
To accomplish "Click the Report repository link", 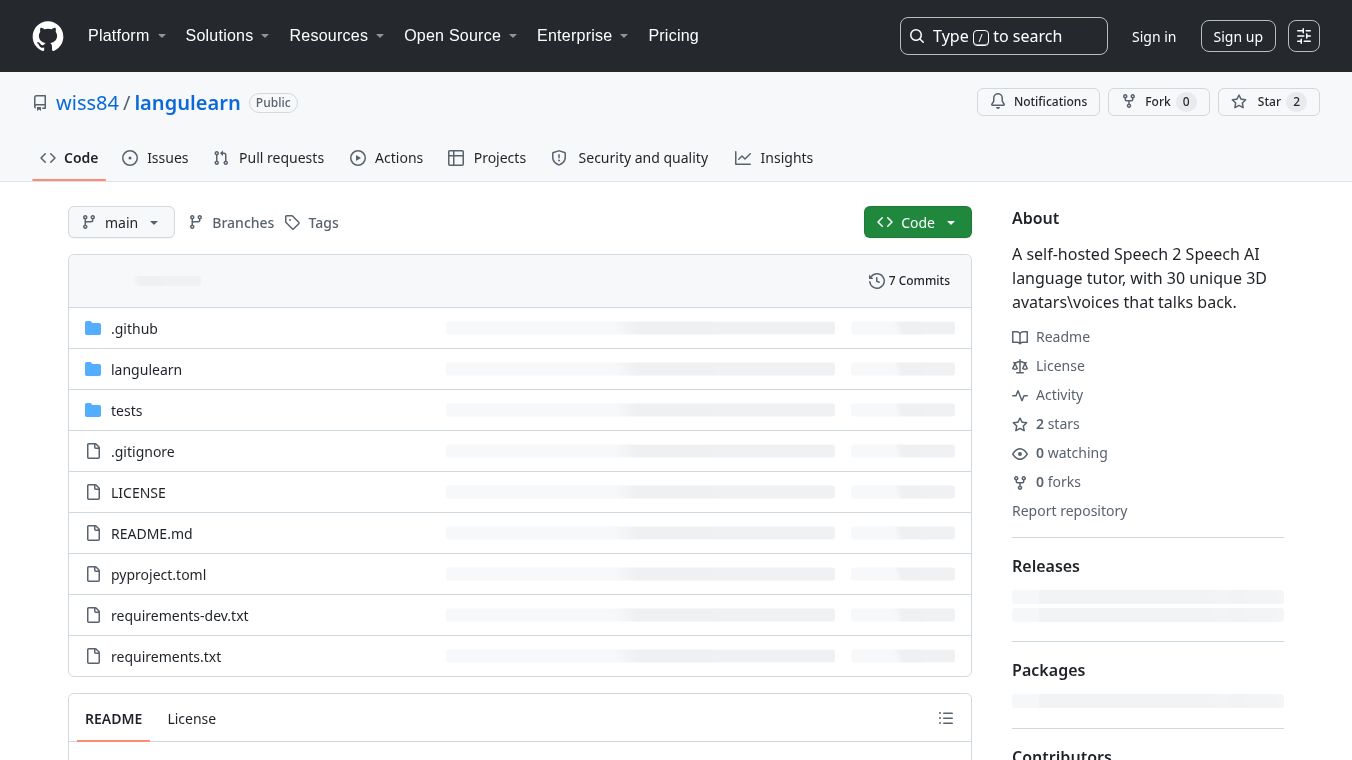I will coord(1069,511).
